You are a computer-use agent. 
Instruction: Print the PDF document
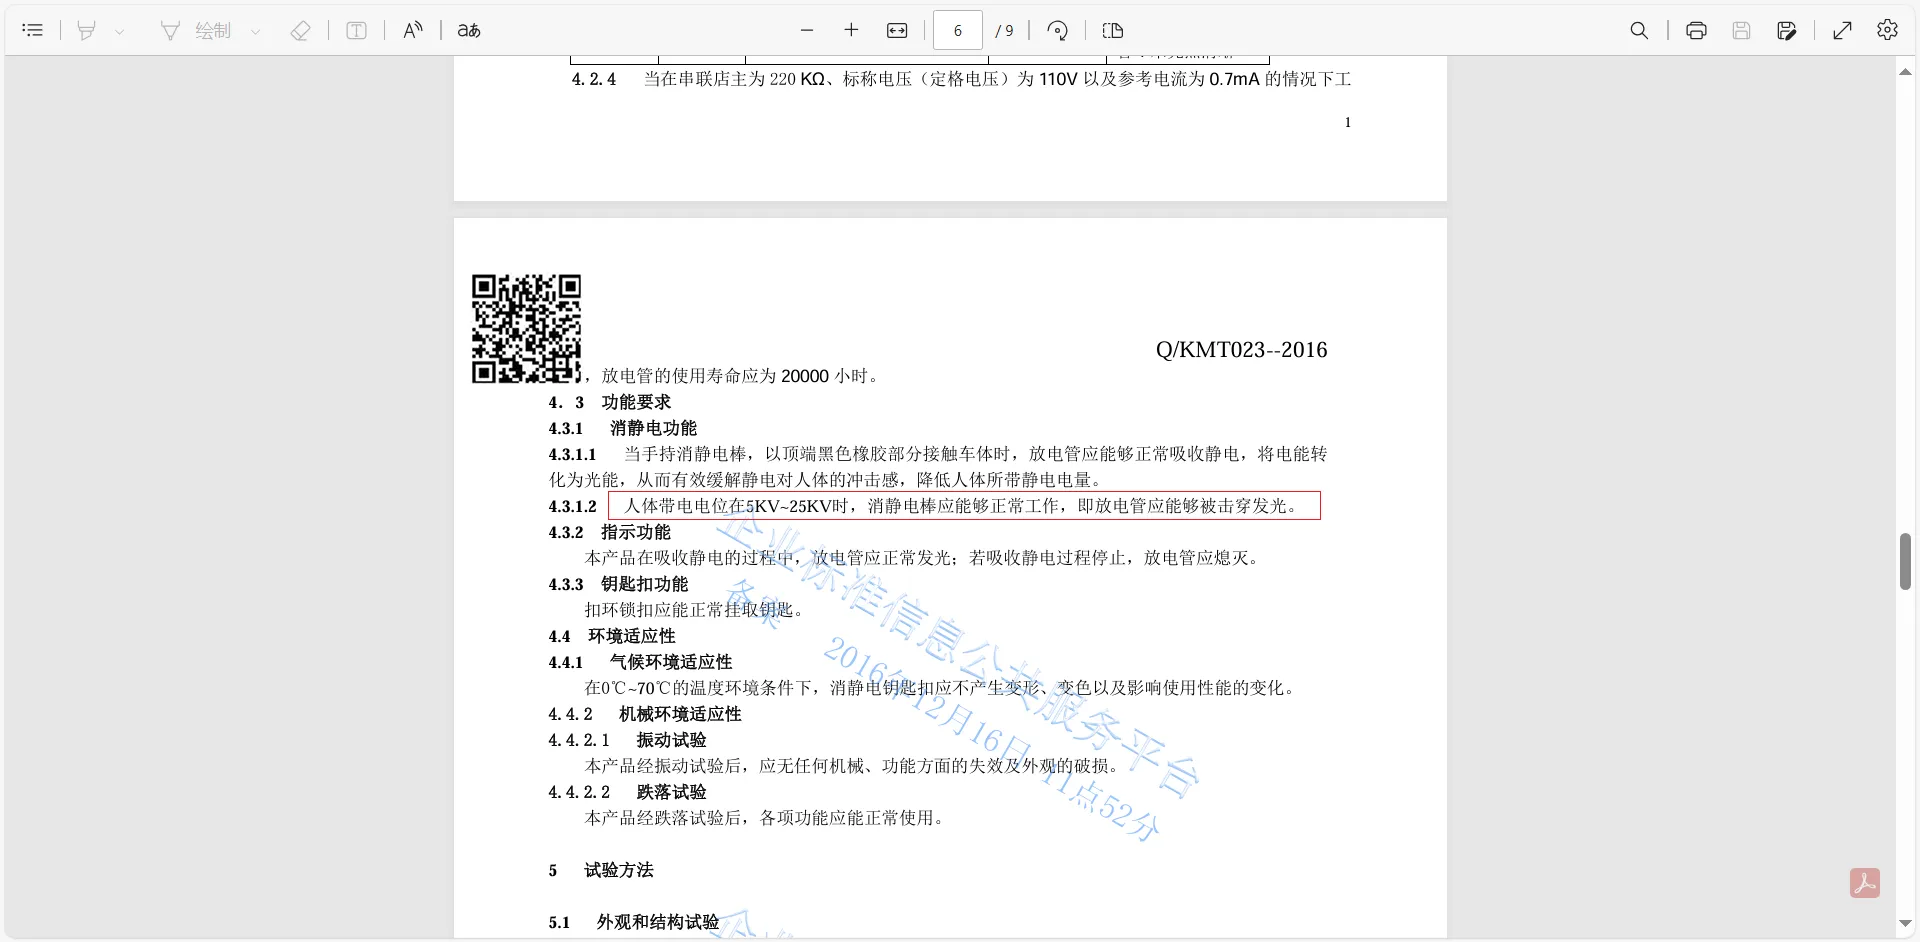(x=1696, y=30)
